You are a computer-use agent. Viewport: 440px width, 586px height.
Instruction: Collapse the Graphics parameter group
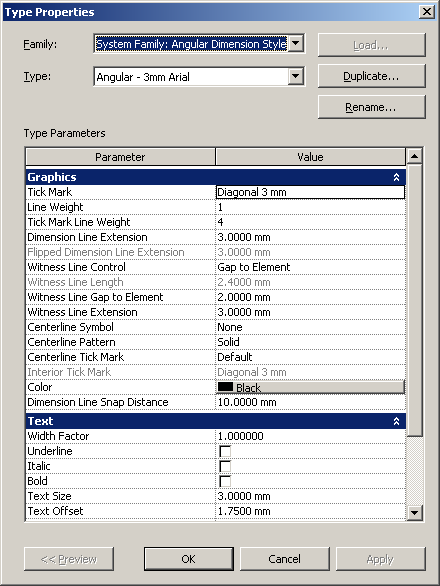pos(396,177)
